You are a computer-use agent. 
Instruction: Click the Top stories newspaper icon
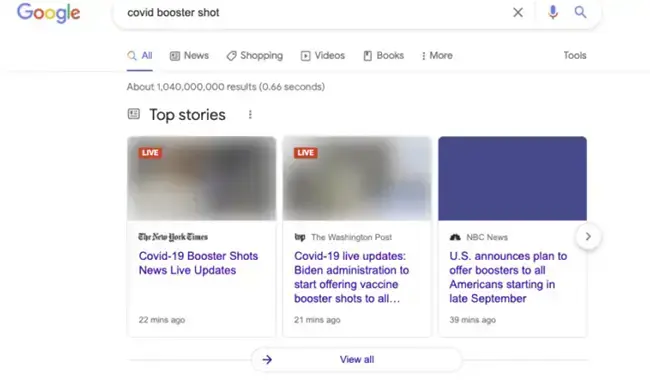pyautogui.click(x=133, y=114)
